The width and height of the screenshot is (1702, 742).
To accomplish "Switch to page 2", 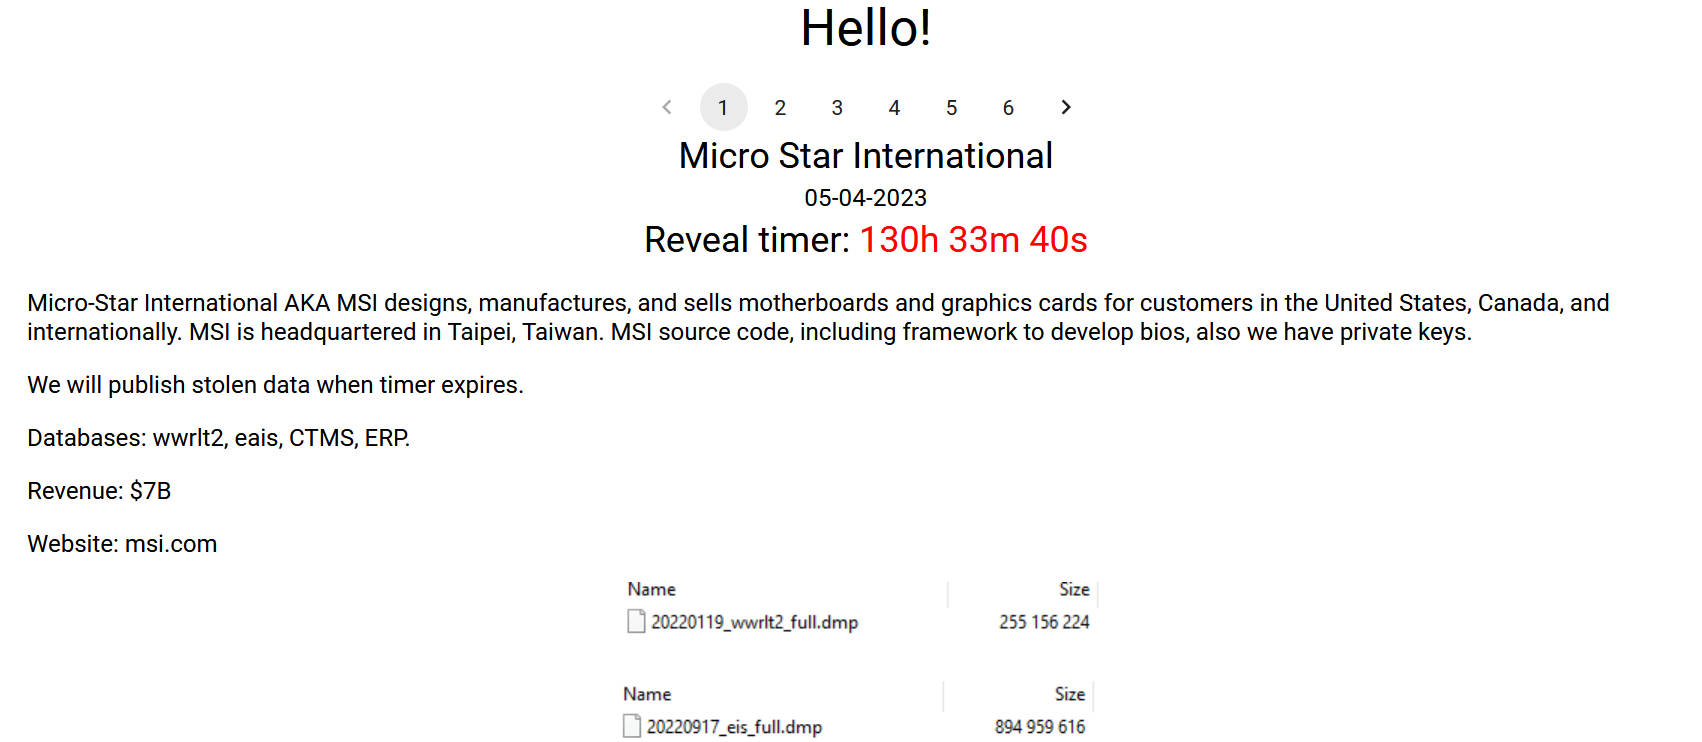I will pyautogui.click(x=780, y=107).
